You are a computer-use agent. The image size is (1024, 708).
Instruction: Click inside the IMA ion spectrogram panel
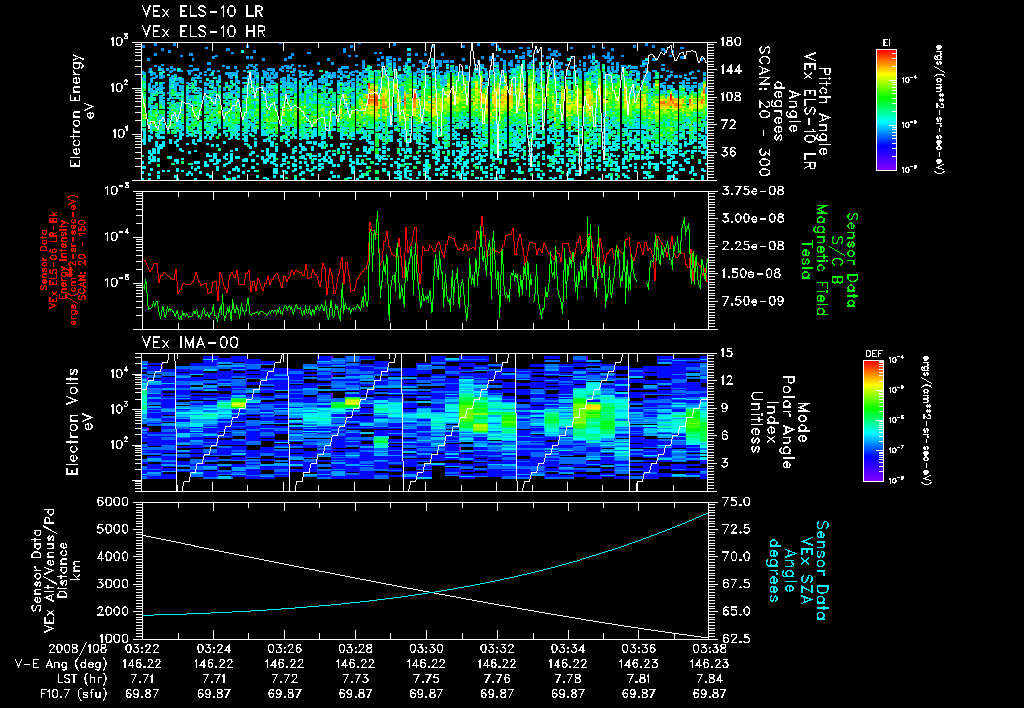click(x=424, y=422)
